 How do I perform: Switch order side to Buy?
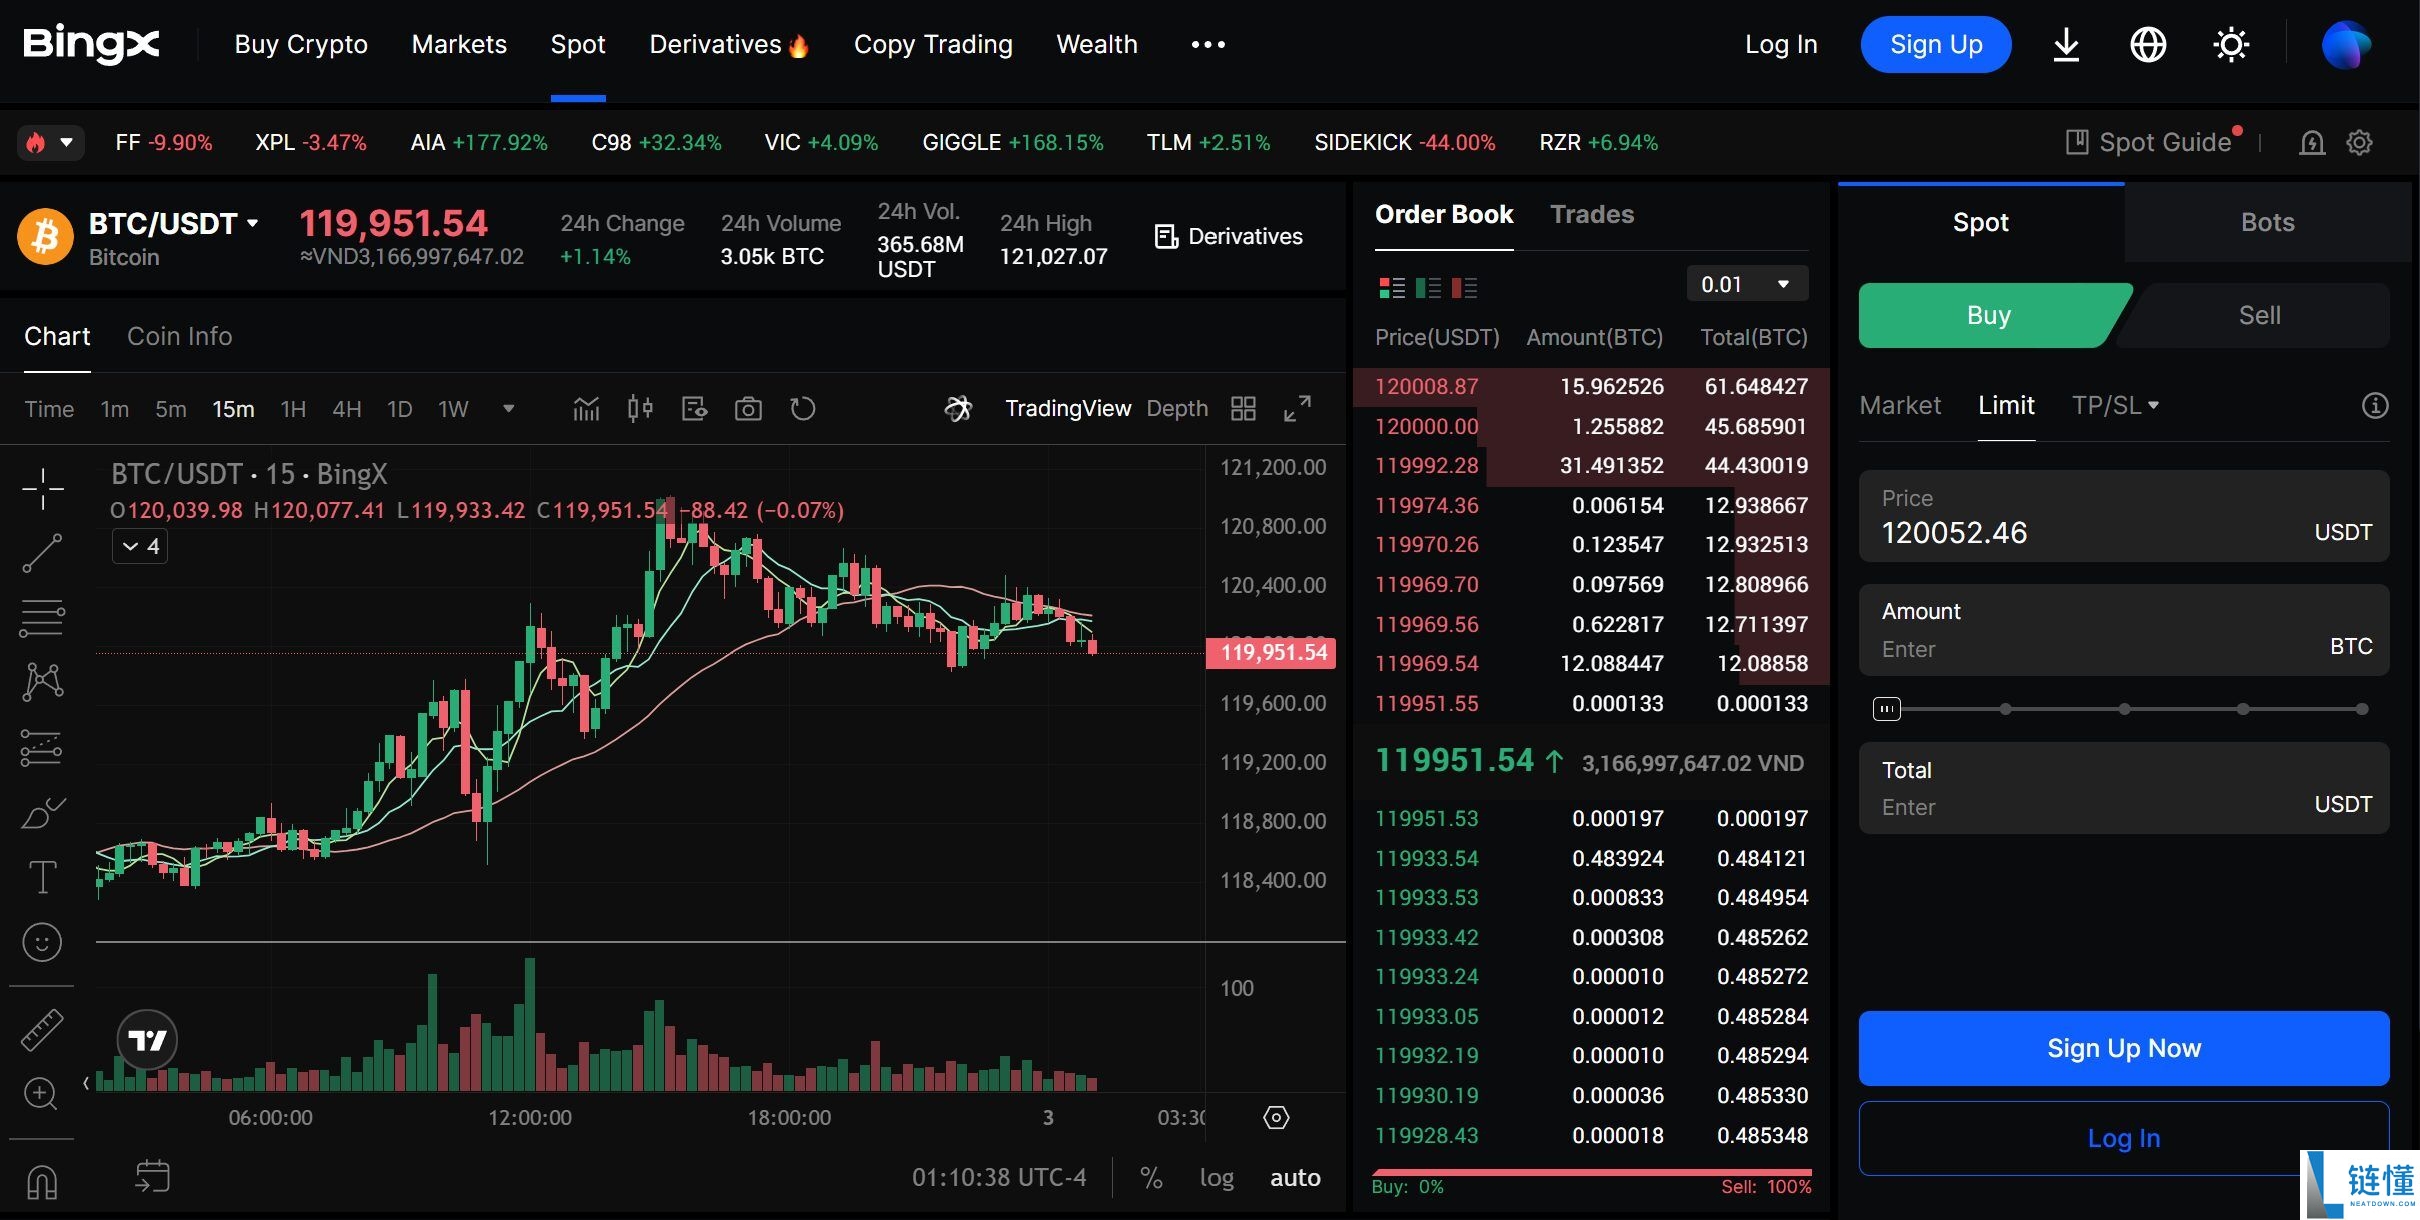[1988, 315]
